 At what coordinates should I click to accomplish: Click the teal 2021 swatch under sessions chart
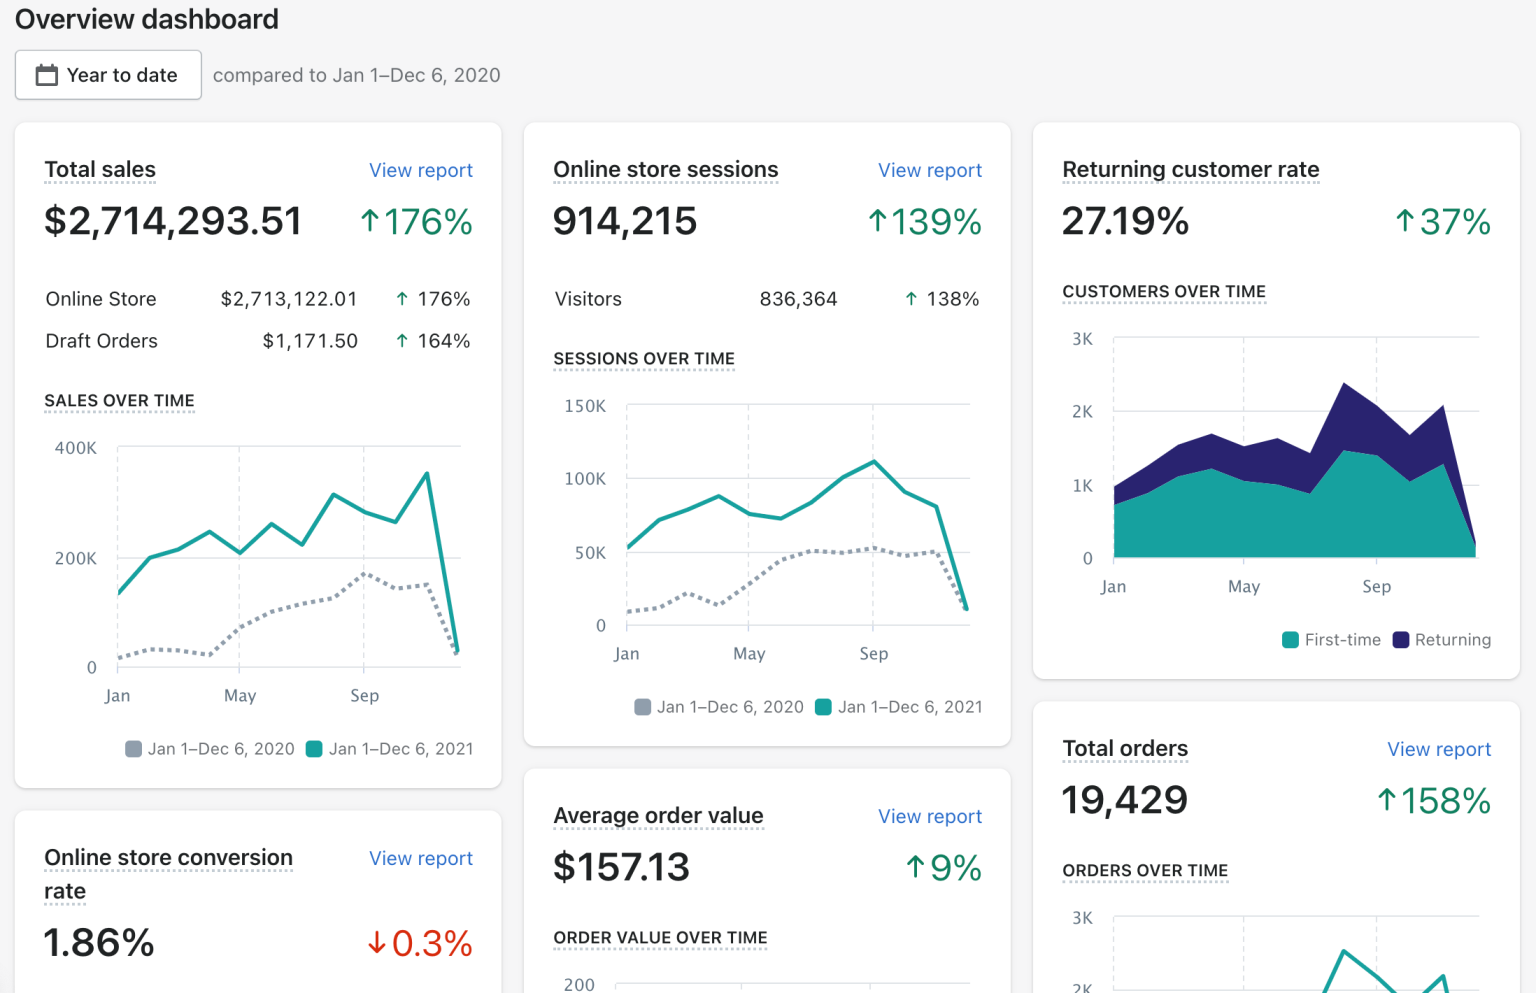tap(824, 707)
